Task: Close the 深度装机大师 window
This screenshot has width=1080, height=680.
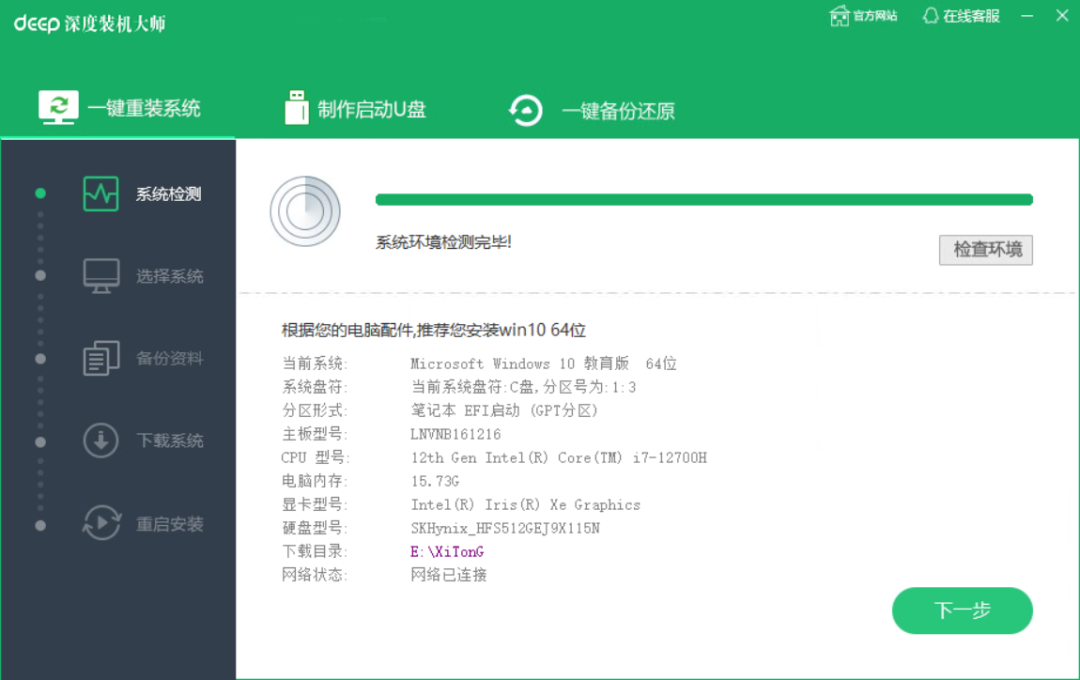Action: pos(1062,15)
